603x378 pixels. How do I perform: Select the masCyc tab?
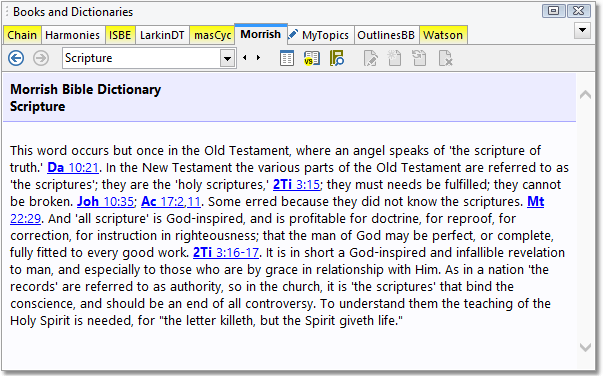click(212, 35)
